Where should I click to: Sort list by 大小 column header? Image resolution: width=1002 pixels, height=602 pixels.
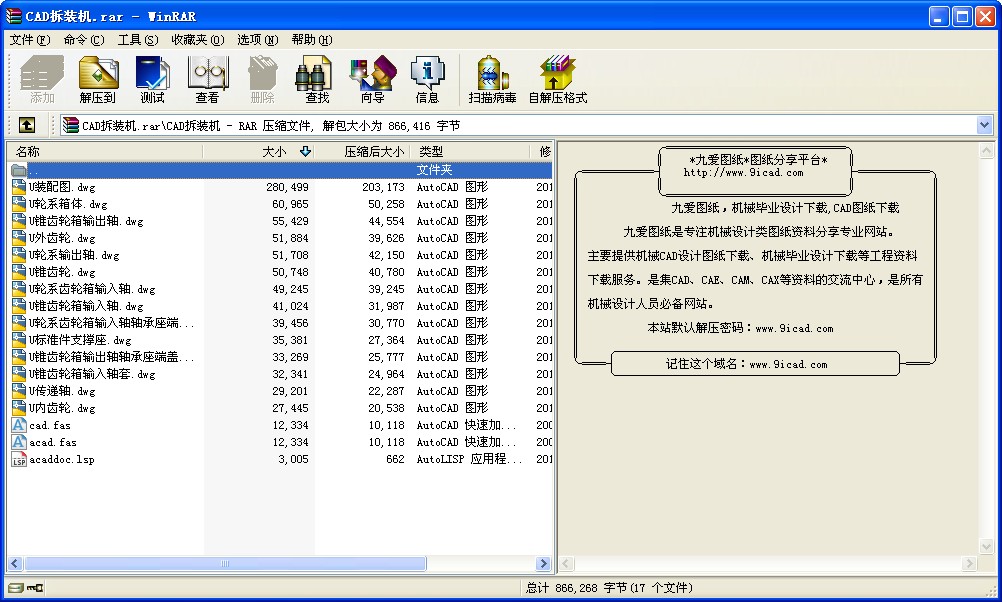273,152
